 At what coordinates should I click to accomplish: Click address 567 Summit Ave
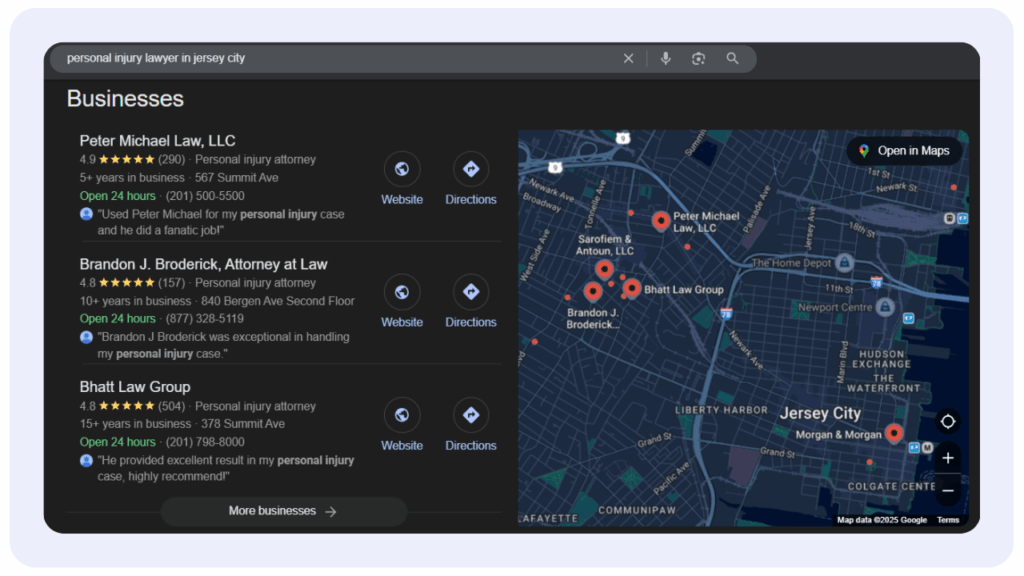(236, 178)
